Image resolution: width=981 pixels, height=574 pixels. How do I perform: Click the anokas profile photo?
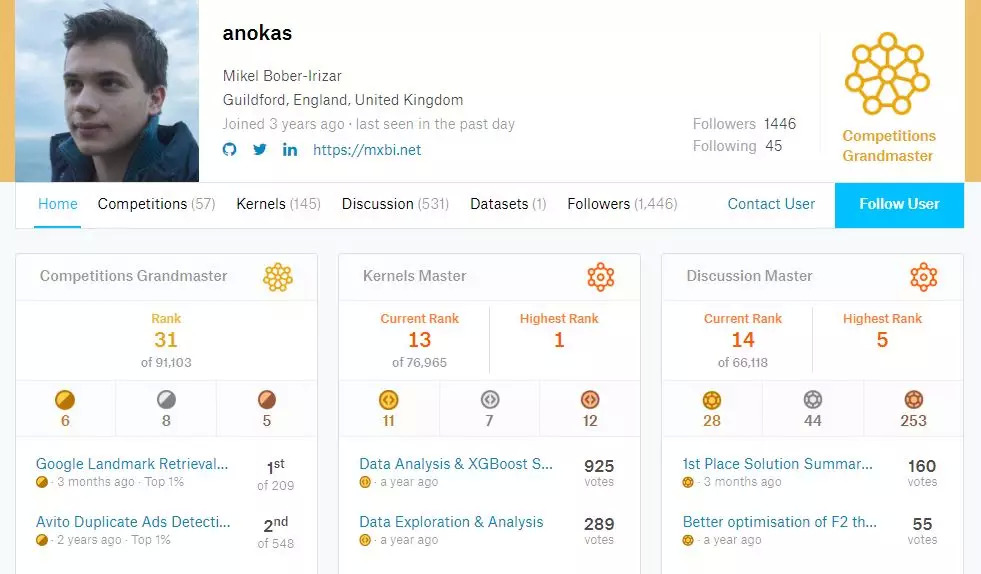(107, 91)
